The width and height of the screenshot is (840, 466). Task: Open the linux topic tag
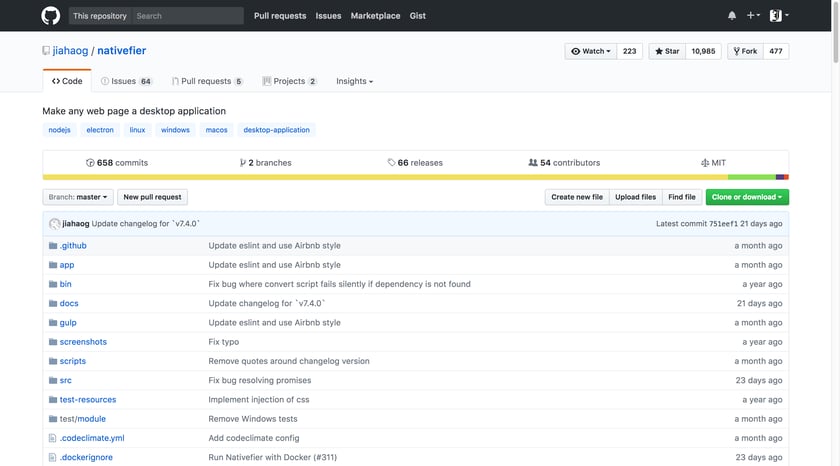tap(137, 130)
